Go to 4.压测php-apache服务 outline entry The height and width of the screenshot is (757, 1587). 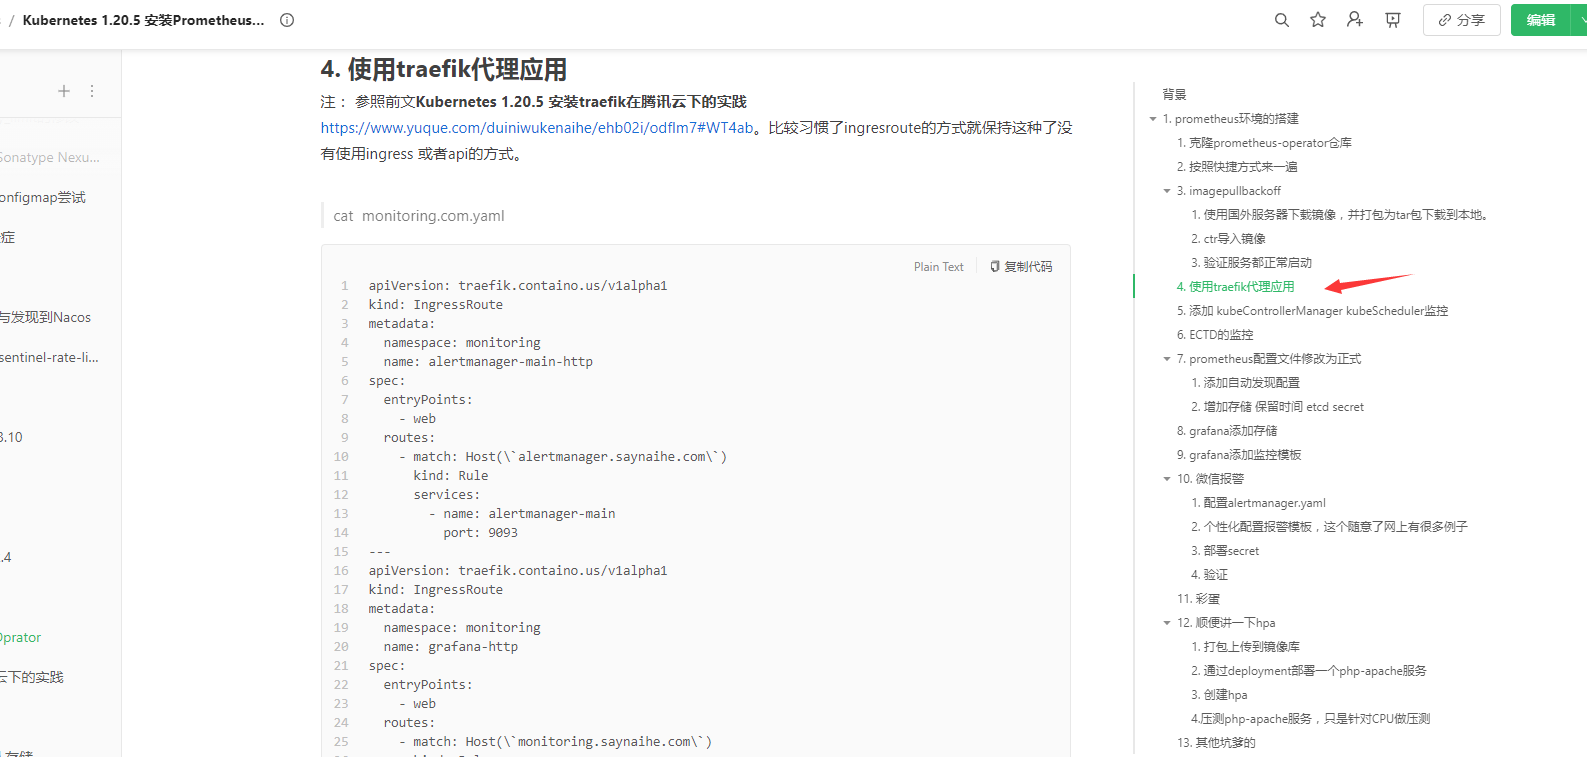[1310, 719]
